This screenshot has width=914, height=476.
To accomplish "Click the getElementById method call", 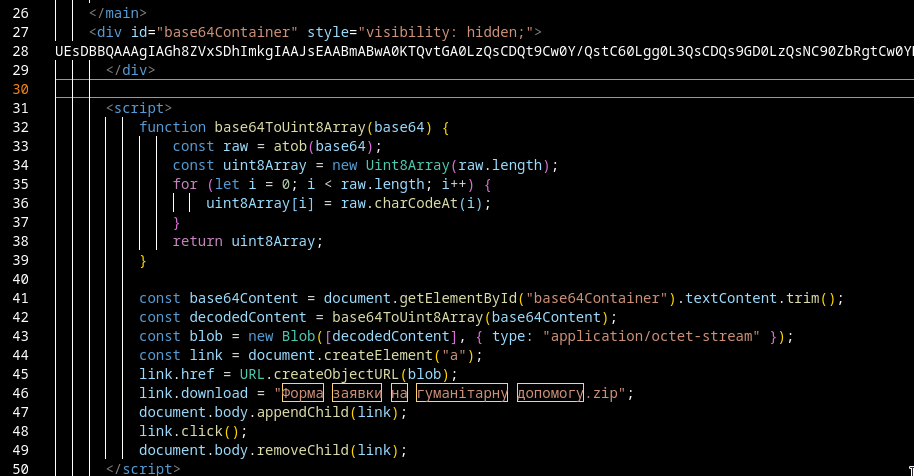I will (x=458, y=298).
